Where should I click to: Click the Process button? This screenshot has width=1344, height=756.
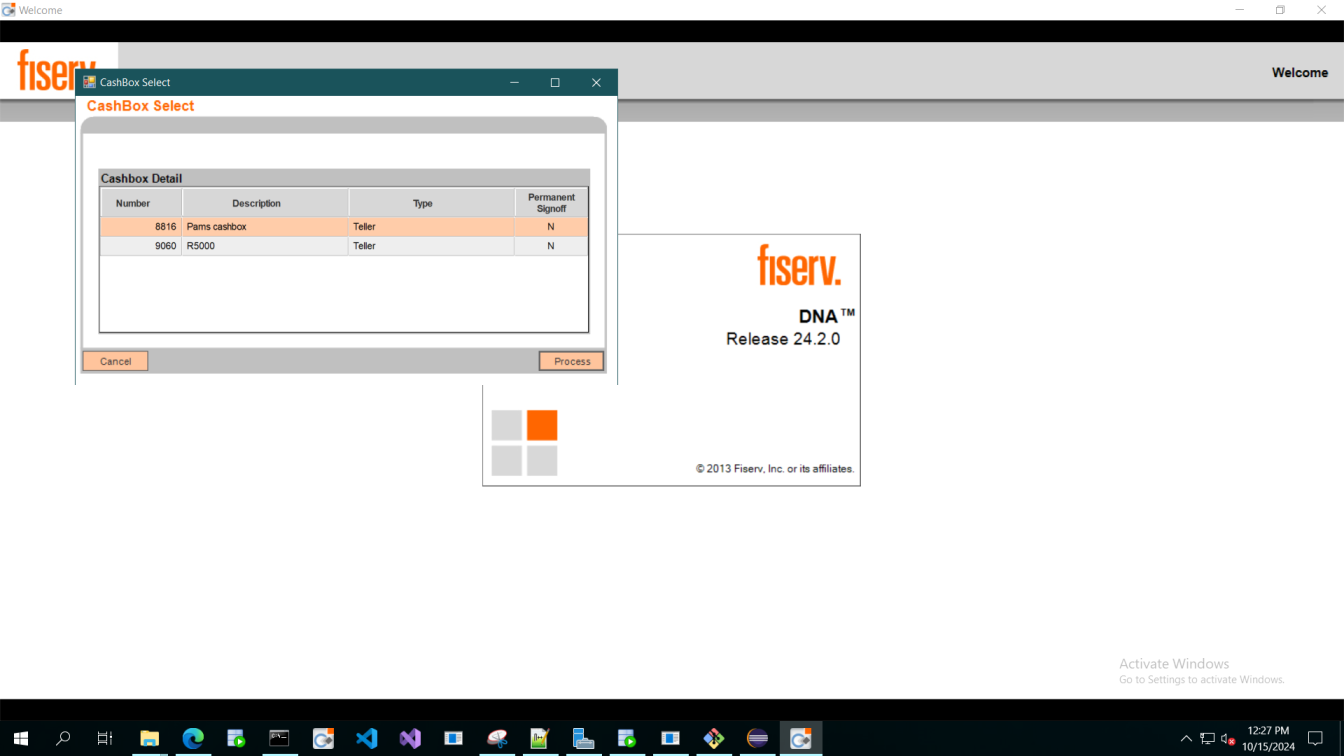[x=572, y=361]
